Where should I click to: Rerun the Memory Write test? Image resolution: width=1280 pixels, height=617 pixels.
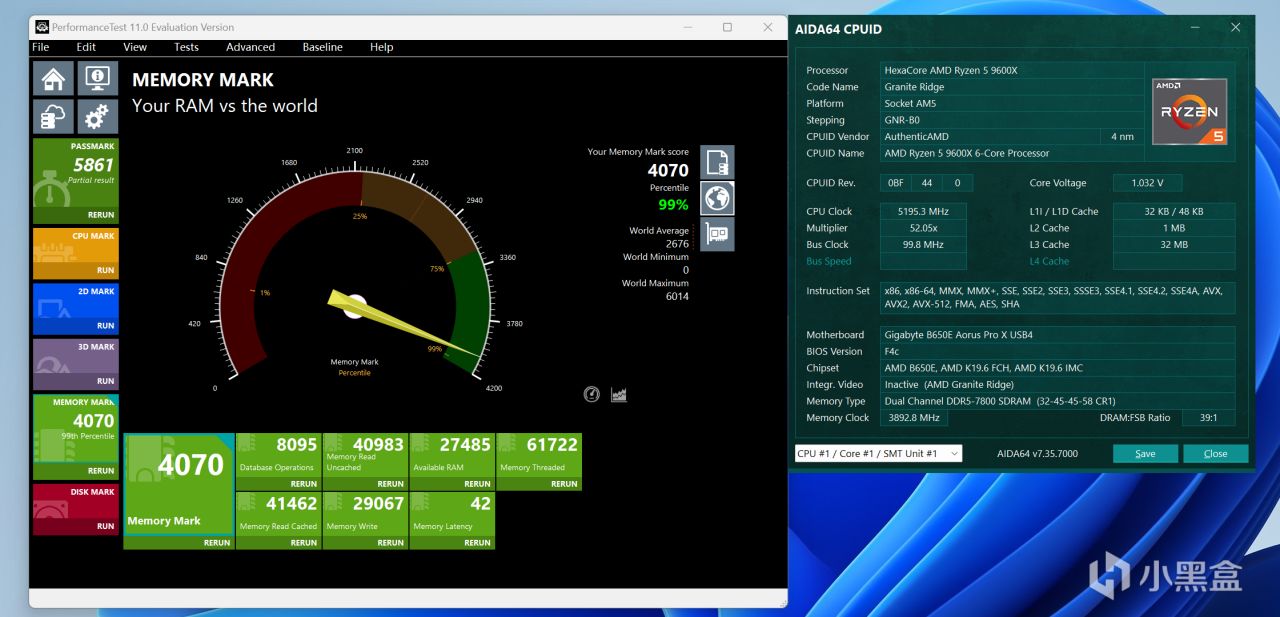391,543
